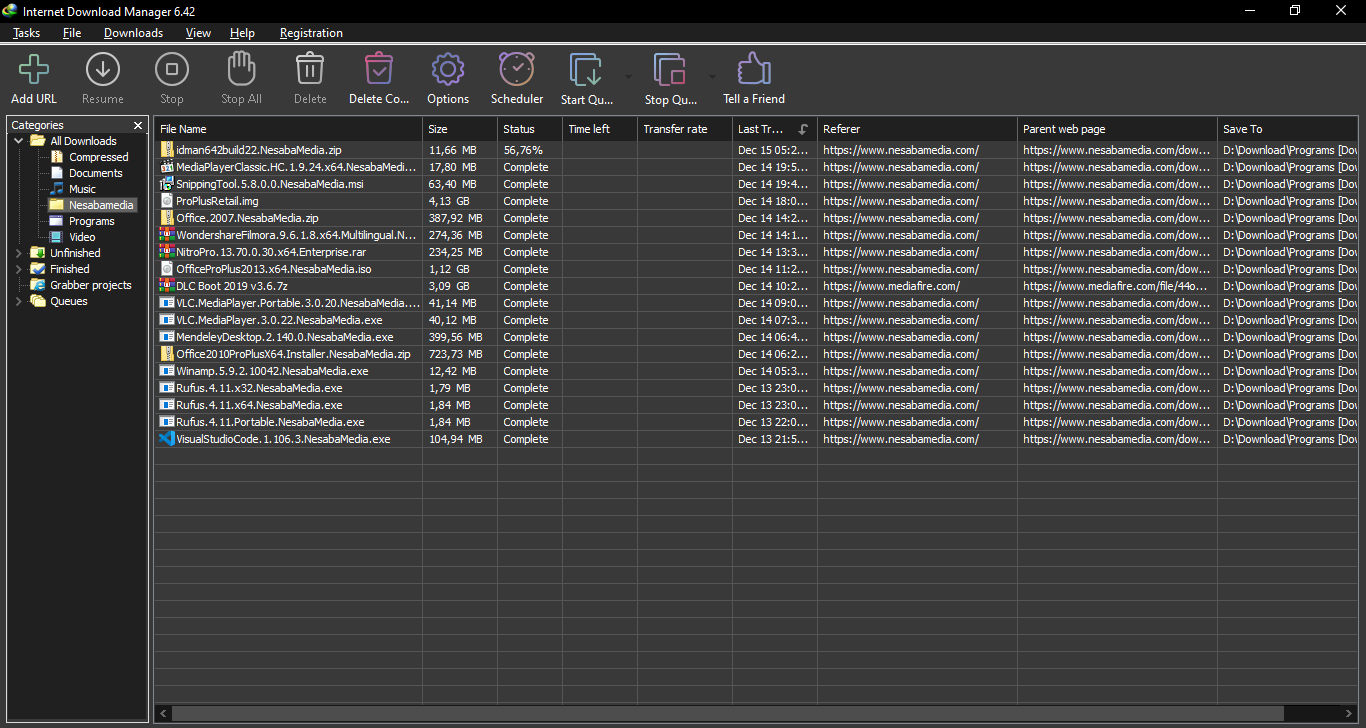Select Office.2007.NesabaMedia.zip row

pos(756,218)
